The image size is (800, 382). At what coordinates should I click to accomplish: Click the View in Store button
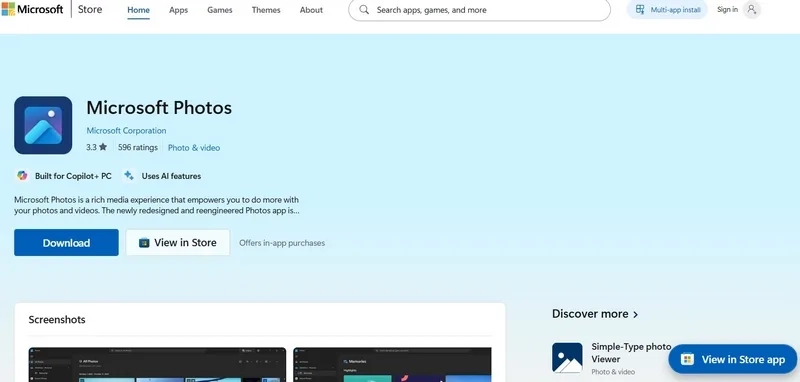(178, 242)
